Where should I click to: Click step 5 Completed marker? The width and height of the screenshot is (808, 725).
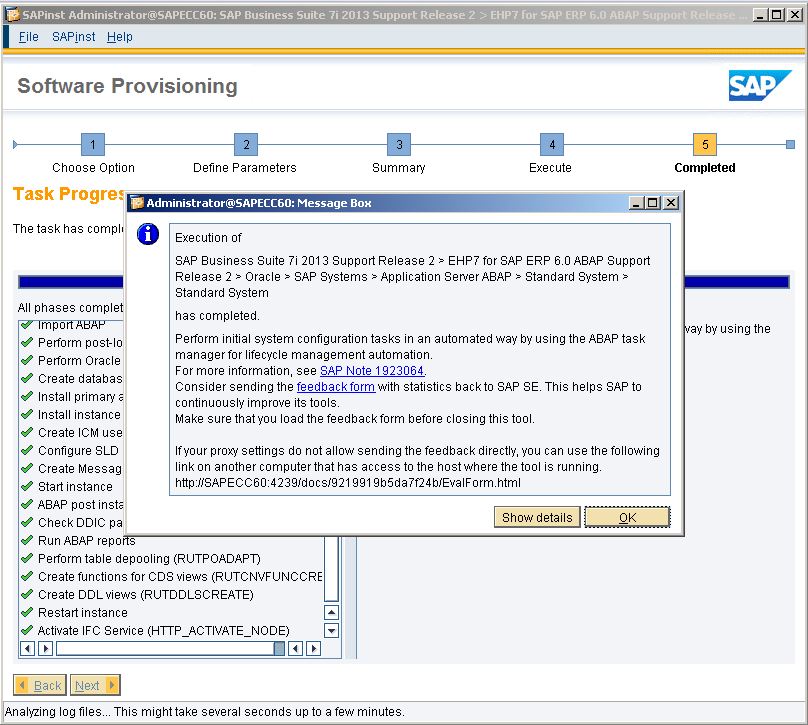pyautogui.click(x=705, y=144)
